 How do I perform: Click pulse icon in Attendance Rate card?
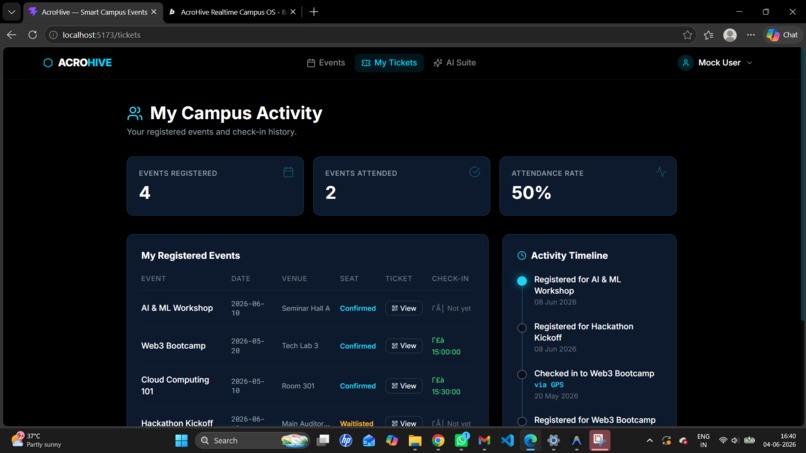pyautogui.click(x=661, y=172)
